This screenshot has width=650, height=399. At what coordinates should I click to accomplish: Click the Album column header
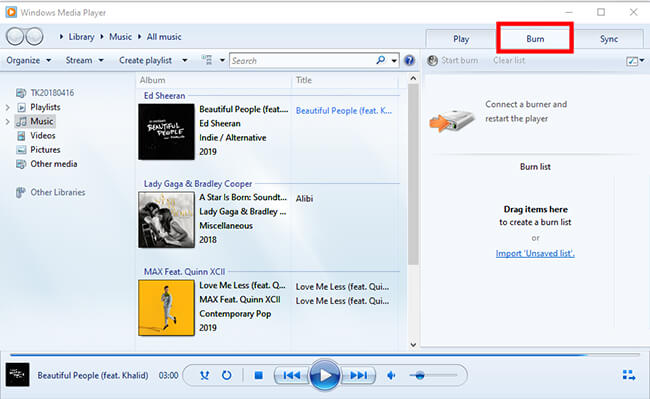point(152,80)
